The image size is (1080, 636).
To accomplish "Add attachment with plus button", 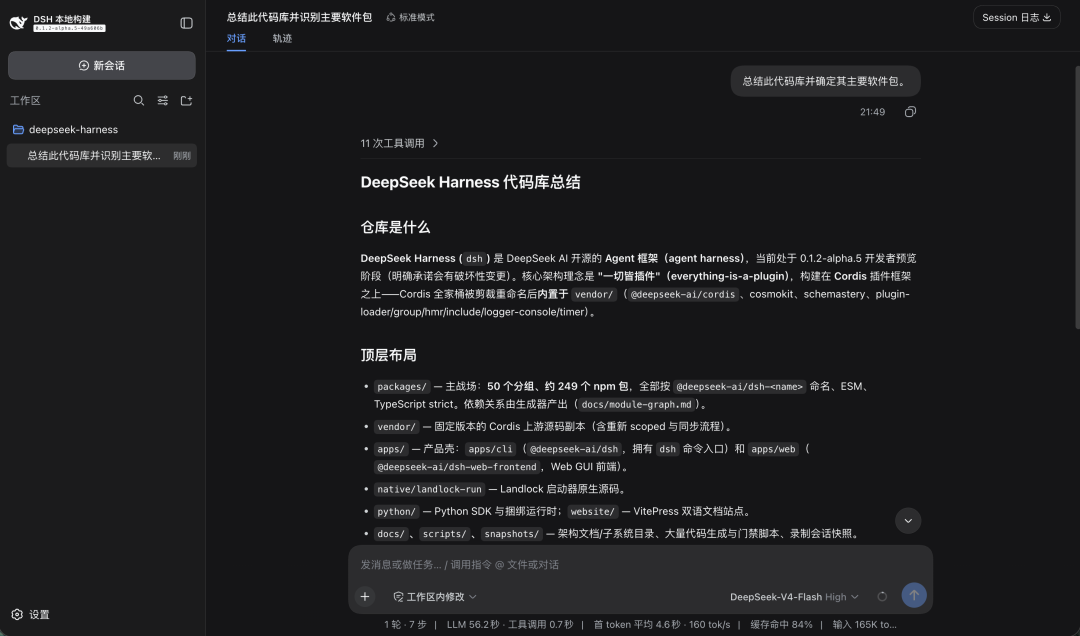I will 365,597.
